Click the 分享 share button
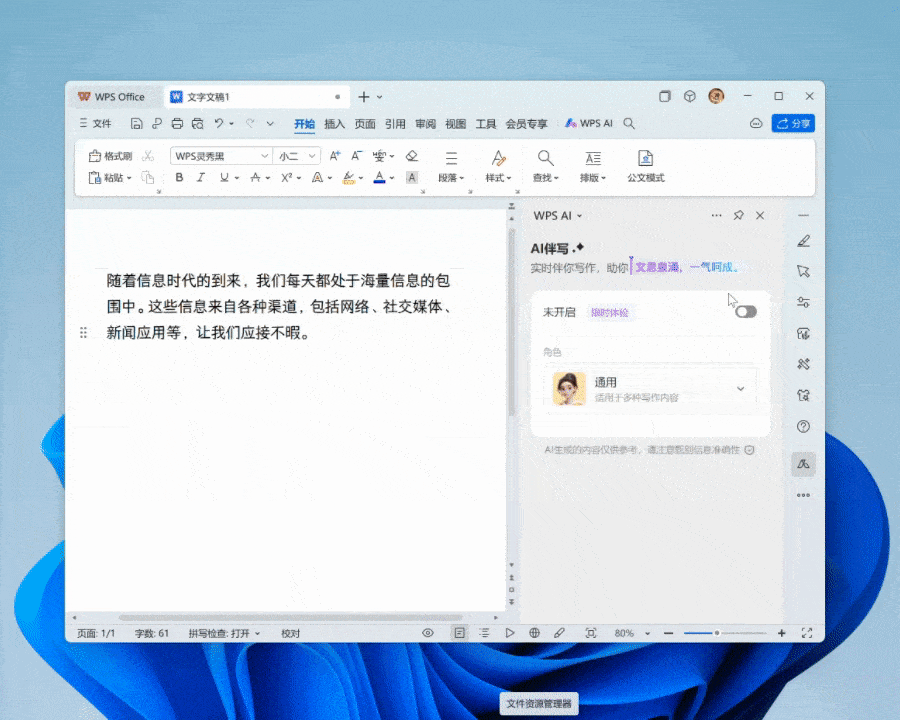This screenshot has height=720, width=900. tap(793, 123)
